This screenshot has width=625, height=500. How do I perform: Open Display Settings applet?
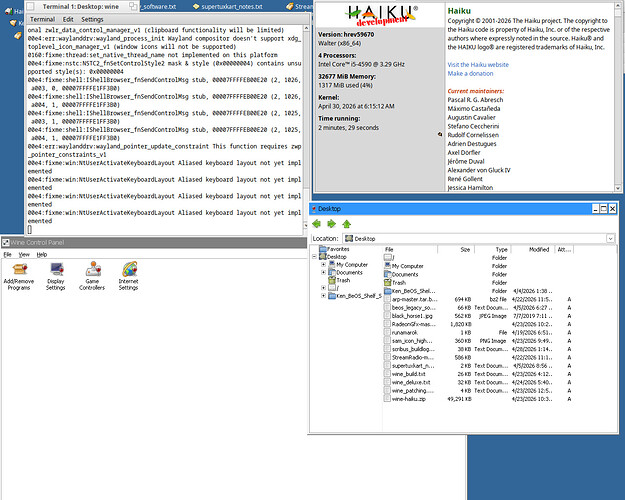point(56,276)
